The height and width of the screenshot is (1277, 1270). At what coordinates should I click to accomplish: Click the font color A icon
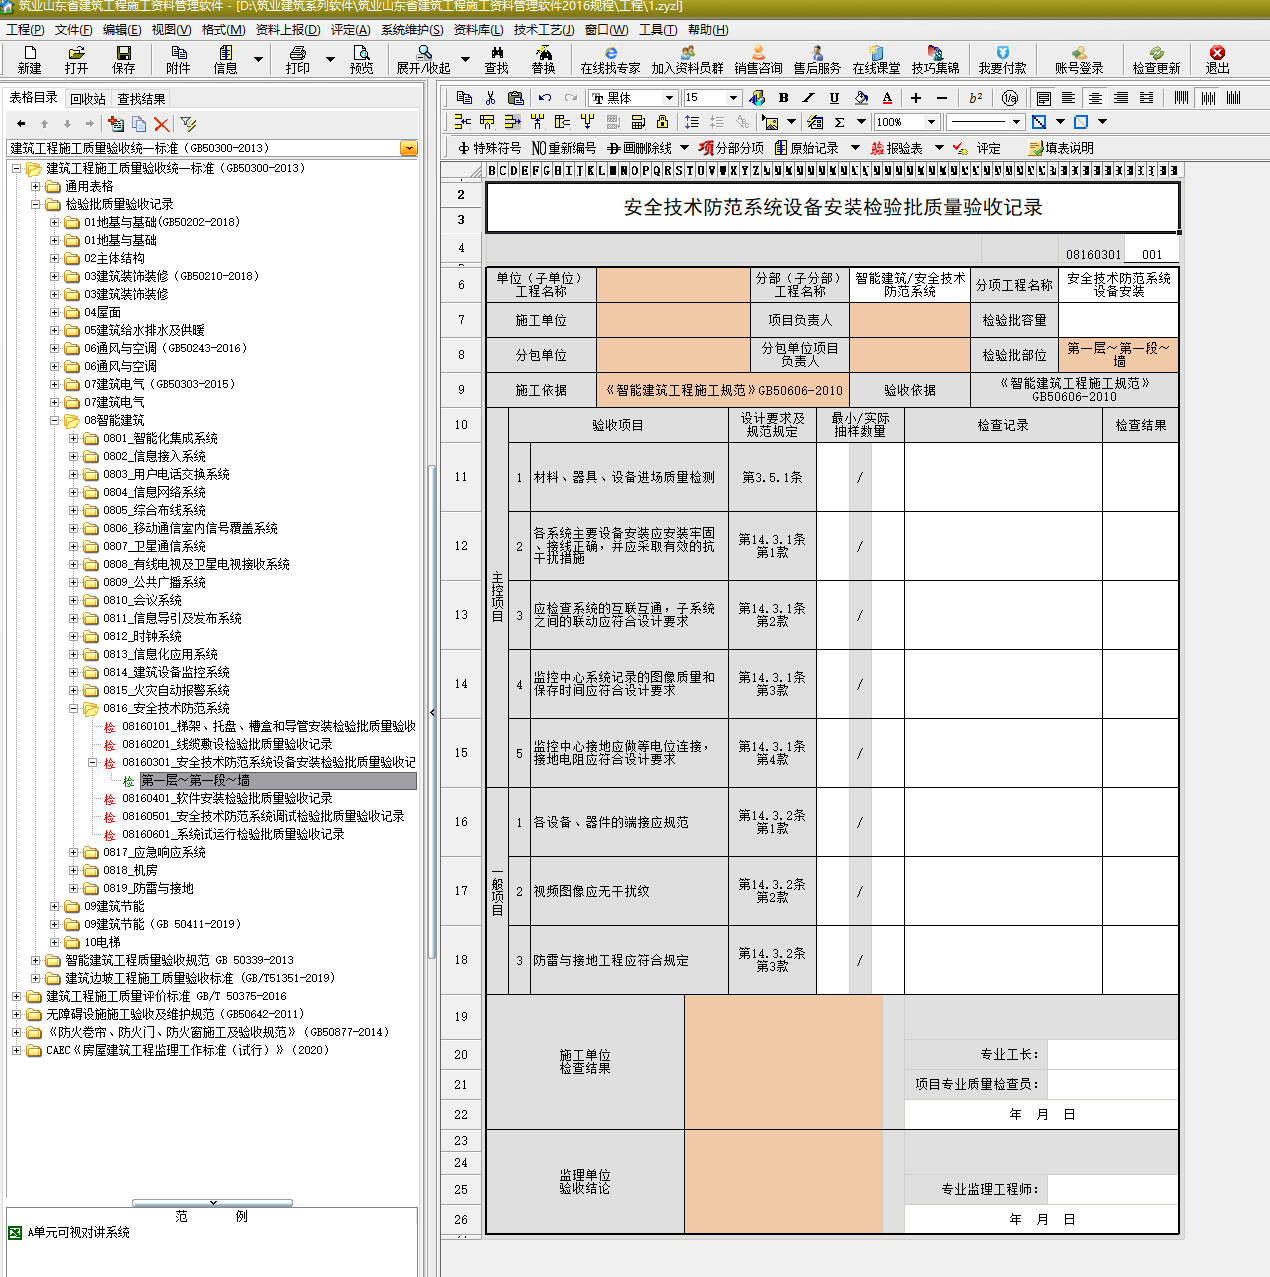(887, 97)
